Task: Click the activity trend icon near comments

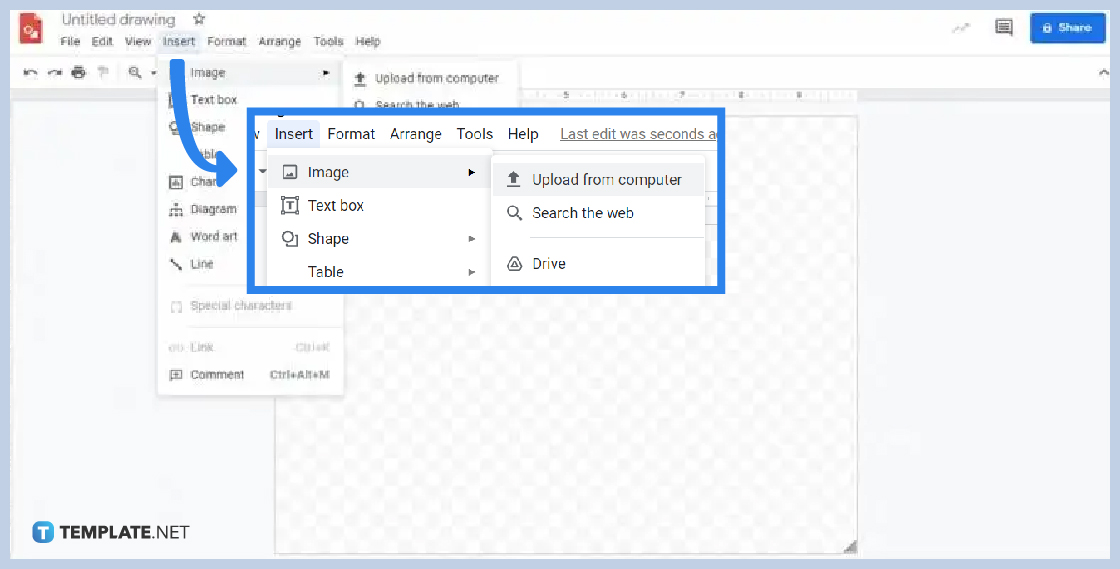Action: tap(962, 28)
